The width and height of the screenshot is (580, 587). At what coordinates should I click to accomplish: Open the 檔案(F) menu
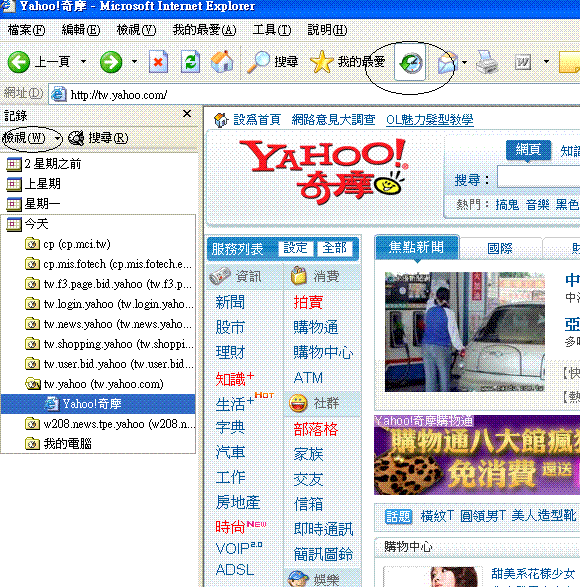[26, 30]
